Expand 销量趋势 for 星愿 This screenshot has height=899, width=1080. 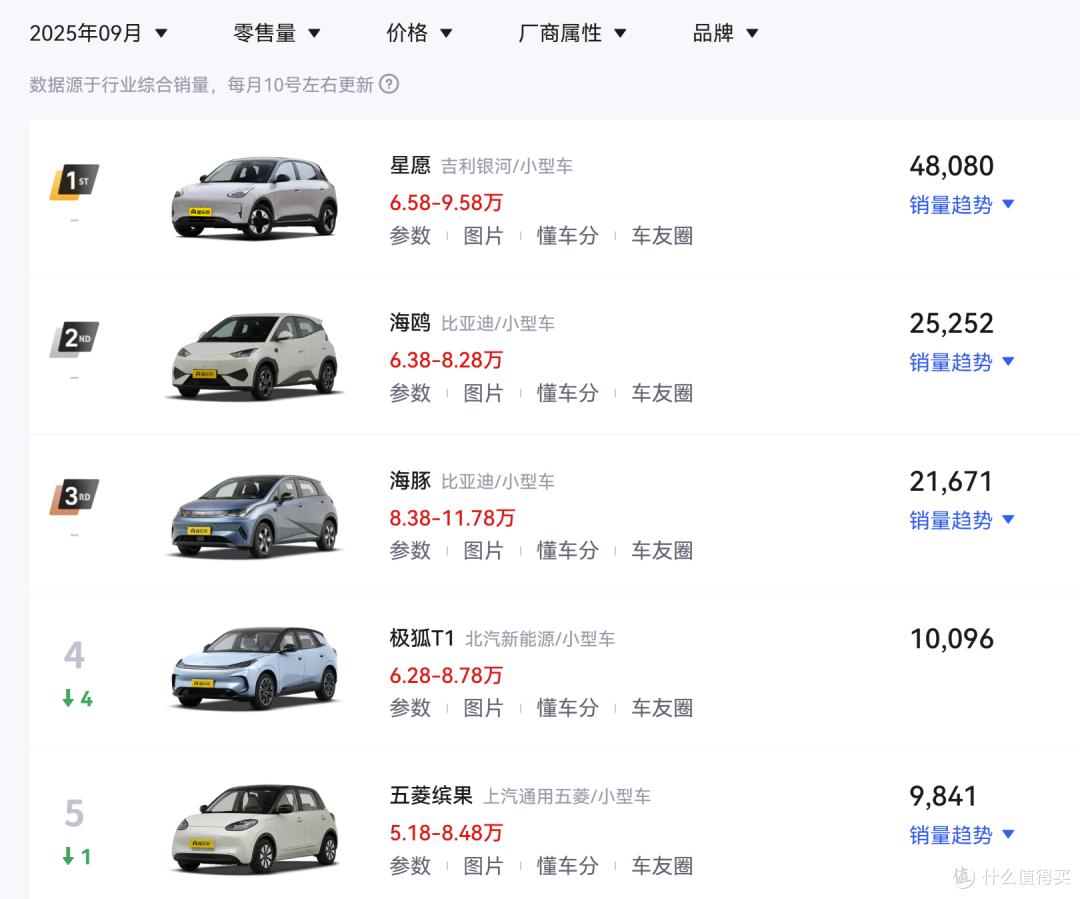click(962, 205)
